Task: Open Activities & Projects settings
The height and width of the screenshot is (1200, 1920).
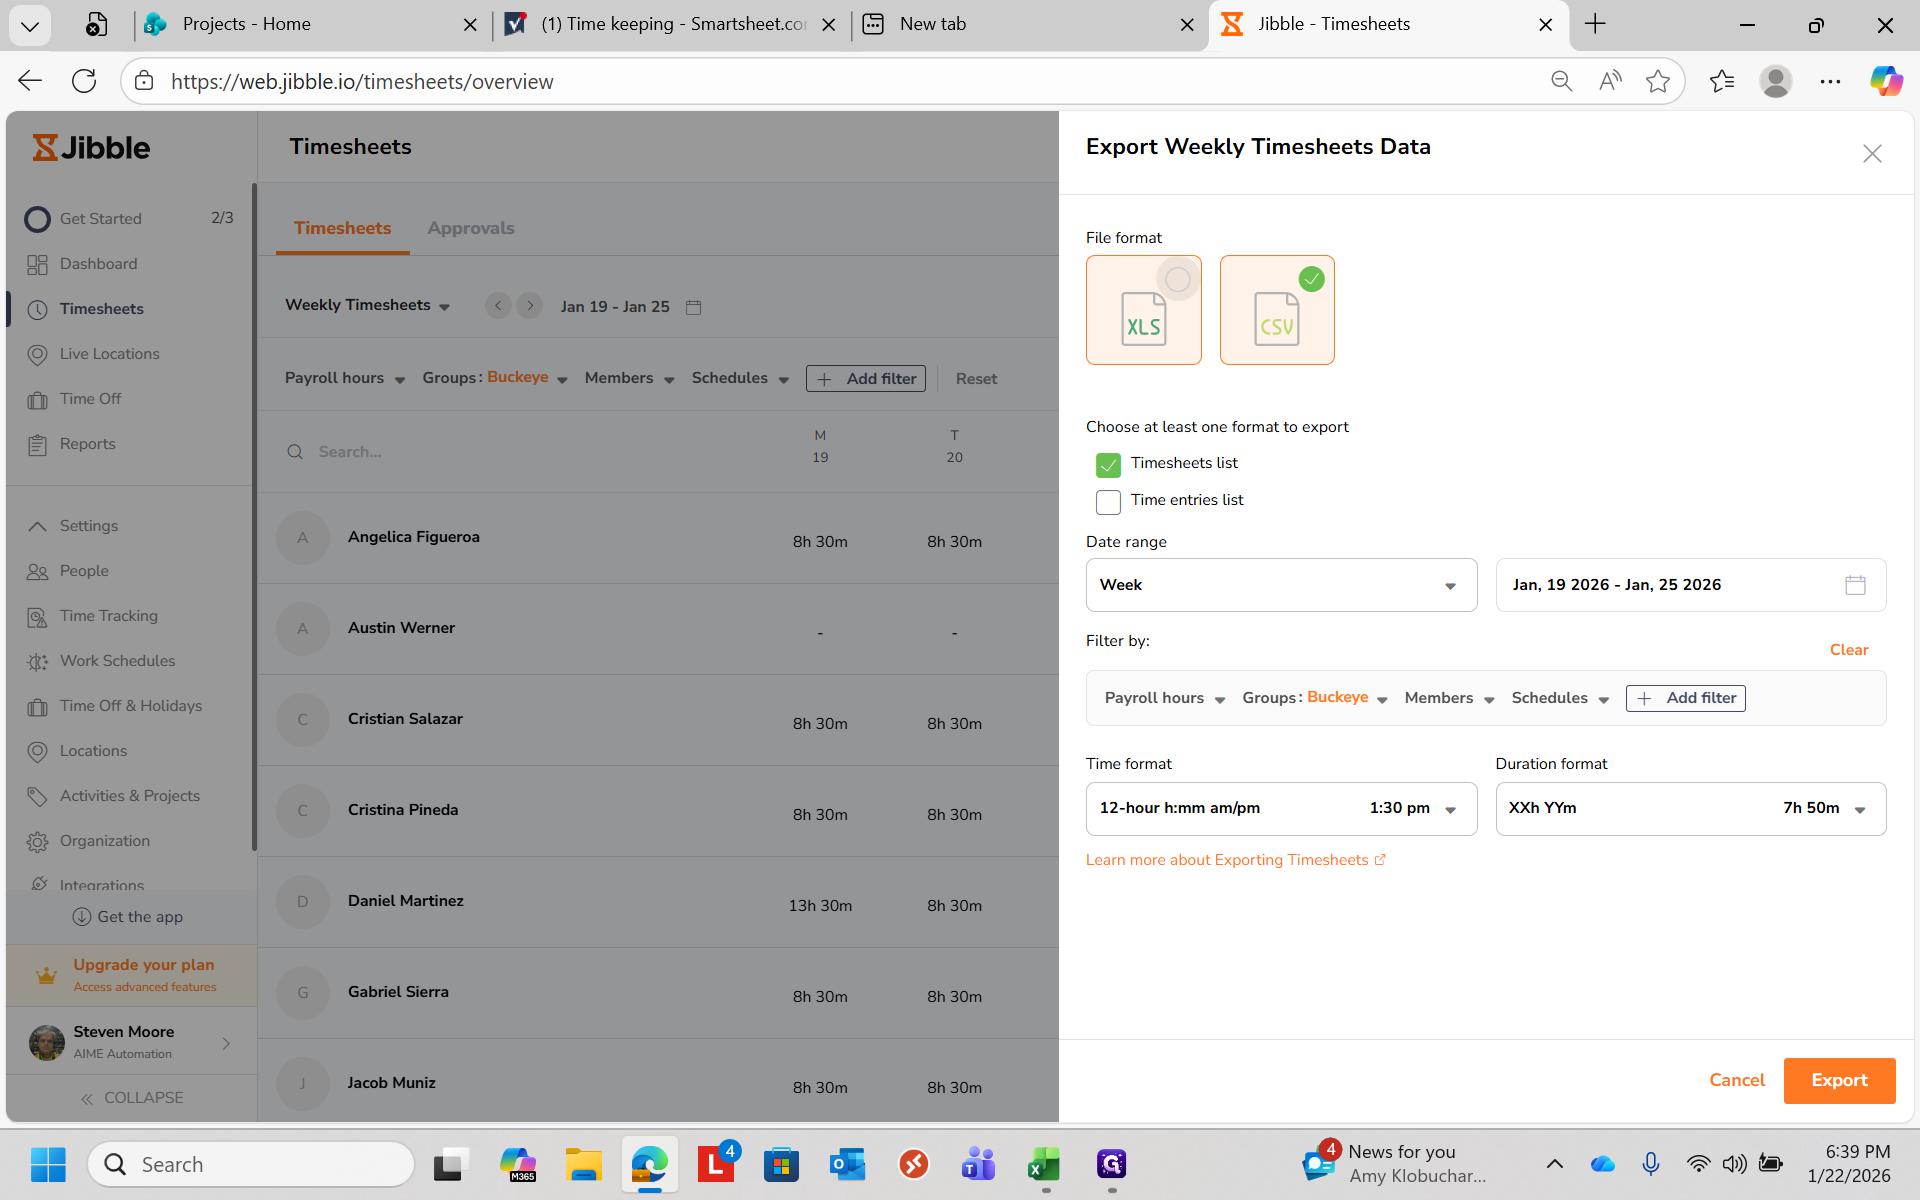Action: point(129,796)
